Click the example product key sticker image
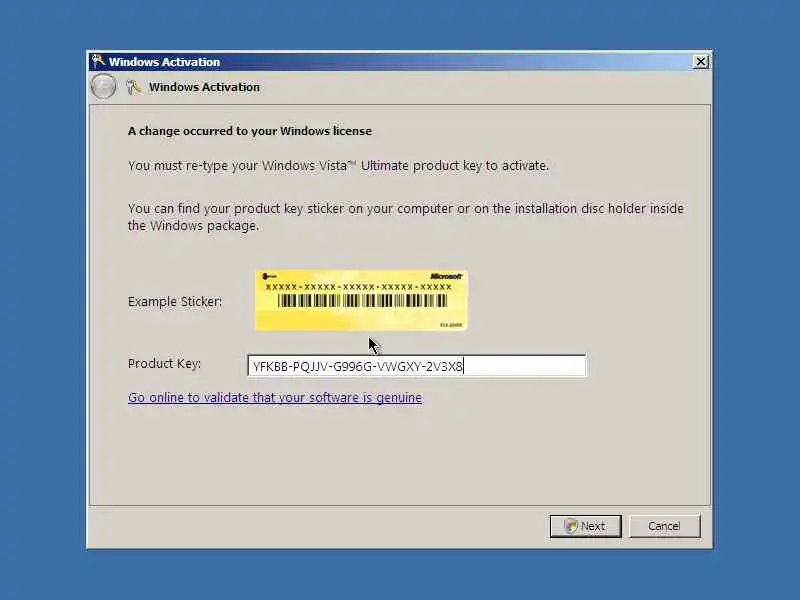The height and width of the screenshot is (600, 800). click(361, 300)
